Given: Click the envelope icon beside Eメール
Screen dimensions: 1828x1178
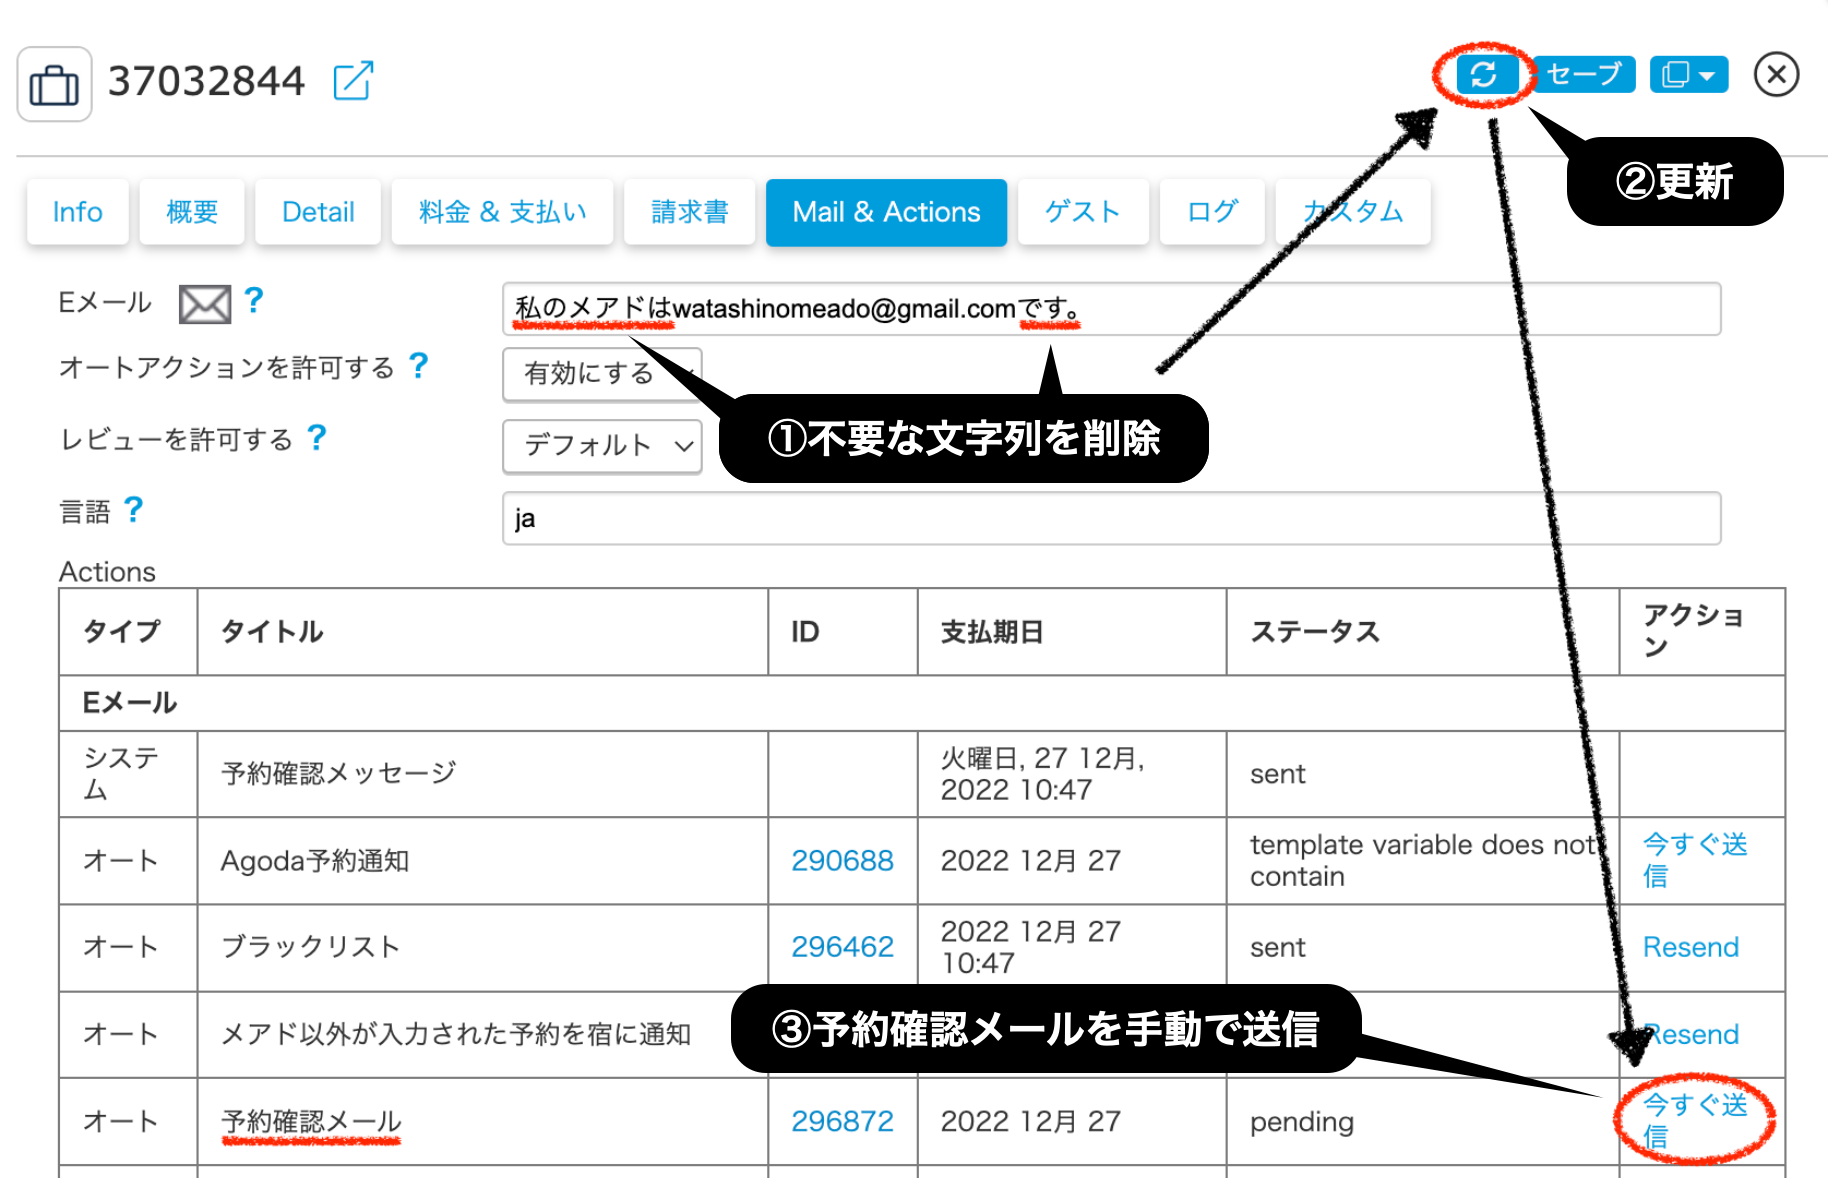Looking at the screenshot, I should pos(204,304).
